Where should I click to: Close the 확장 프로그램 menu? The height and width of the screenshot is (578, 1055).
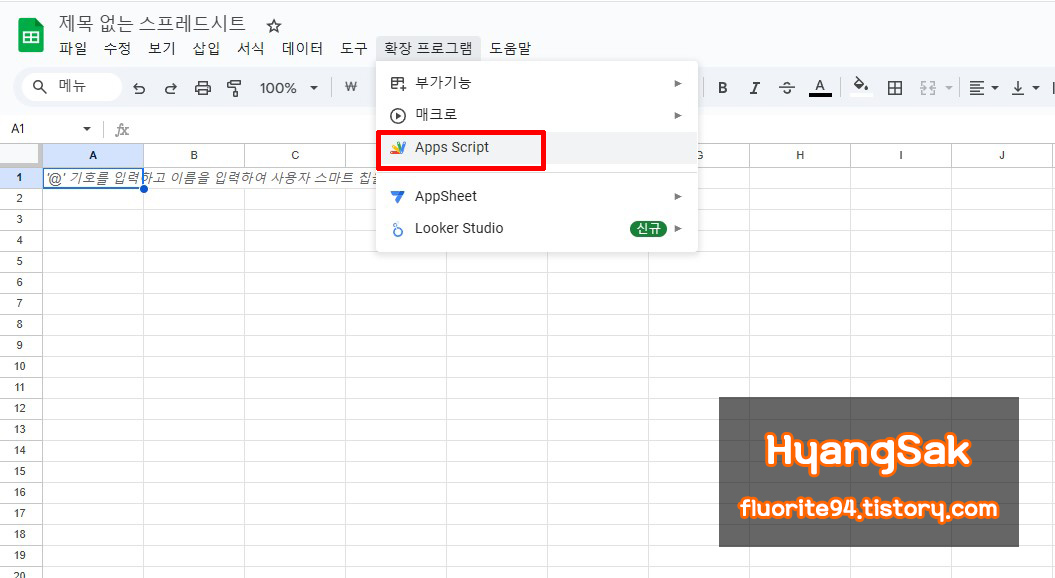428,48
